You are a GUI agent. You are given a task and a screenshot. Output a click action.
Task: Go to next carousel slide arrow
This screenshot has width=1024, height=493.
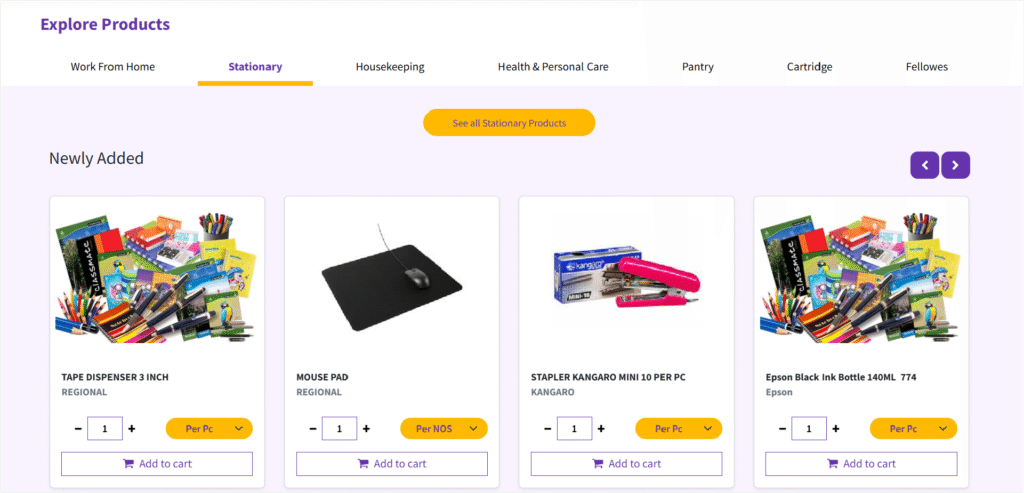point(955,165)
